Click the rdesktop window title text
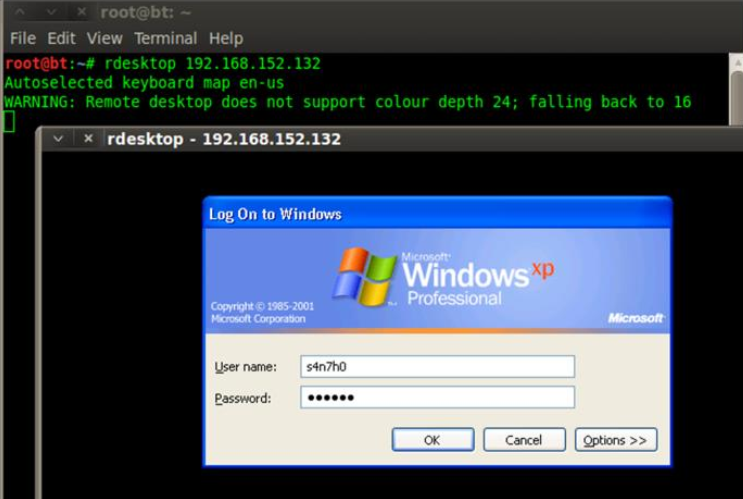The width and height of the screenshot is (743, 499). point(224,139)
